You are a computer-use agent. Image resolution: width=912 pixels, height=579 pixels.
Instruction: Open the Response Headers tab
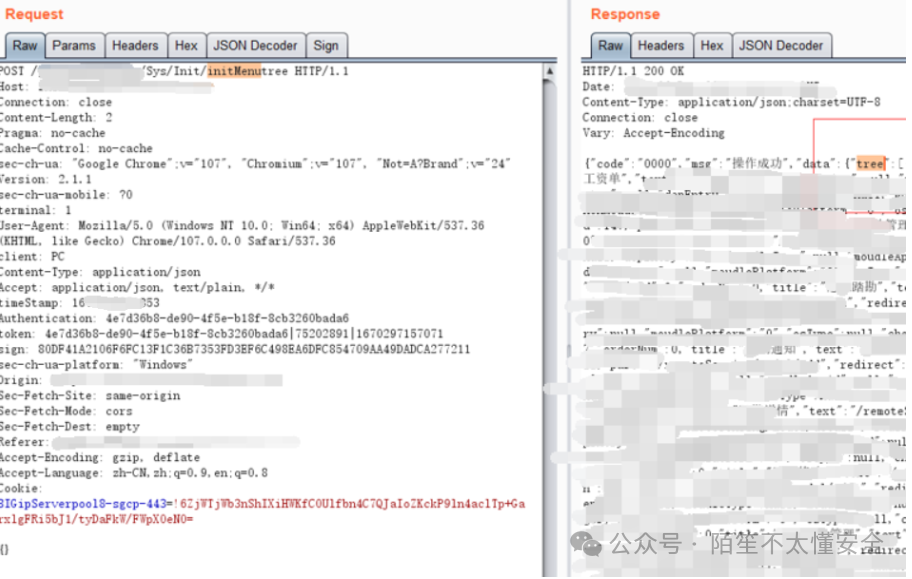661,45
